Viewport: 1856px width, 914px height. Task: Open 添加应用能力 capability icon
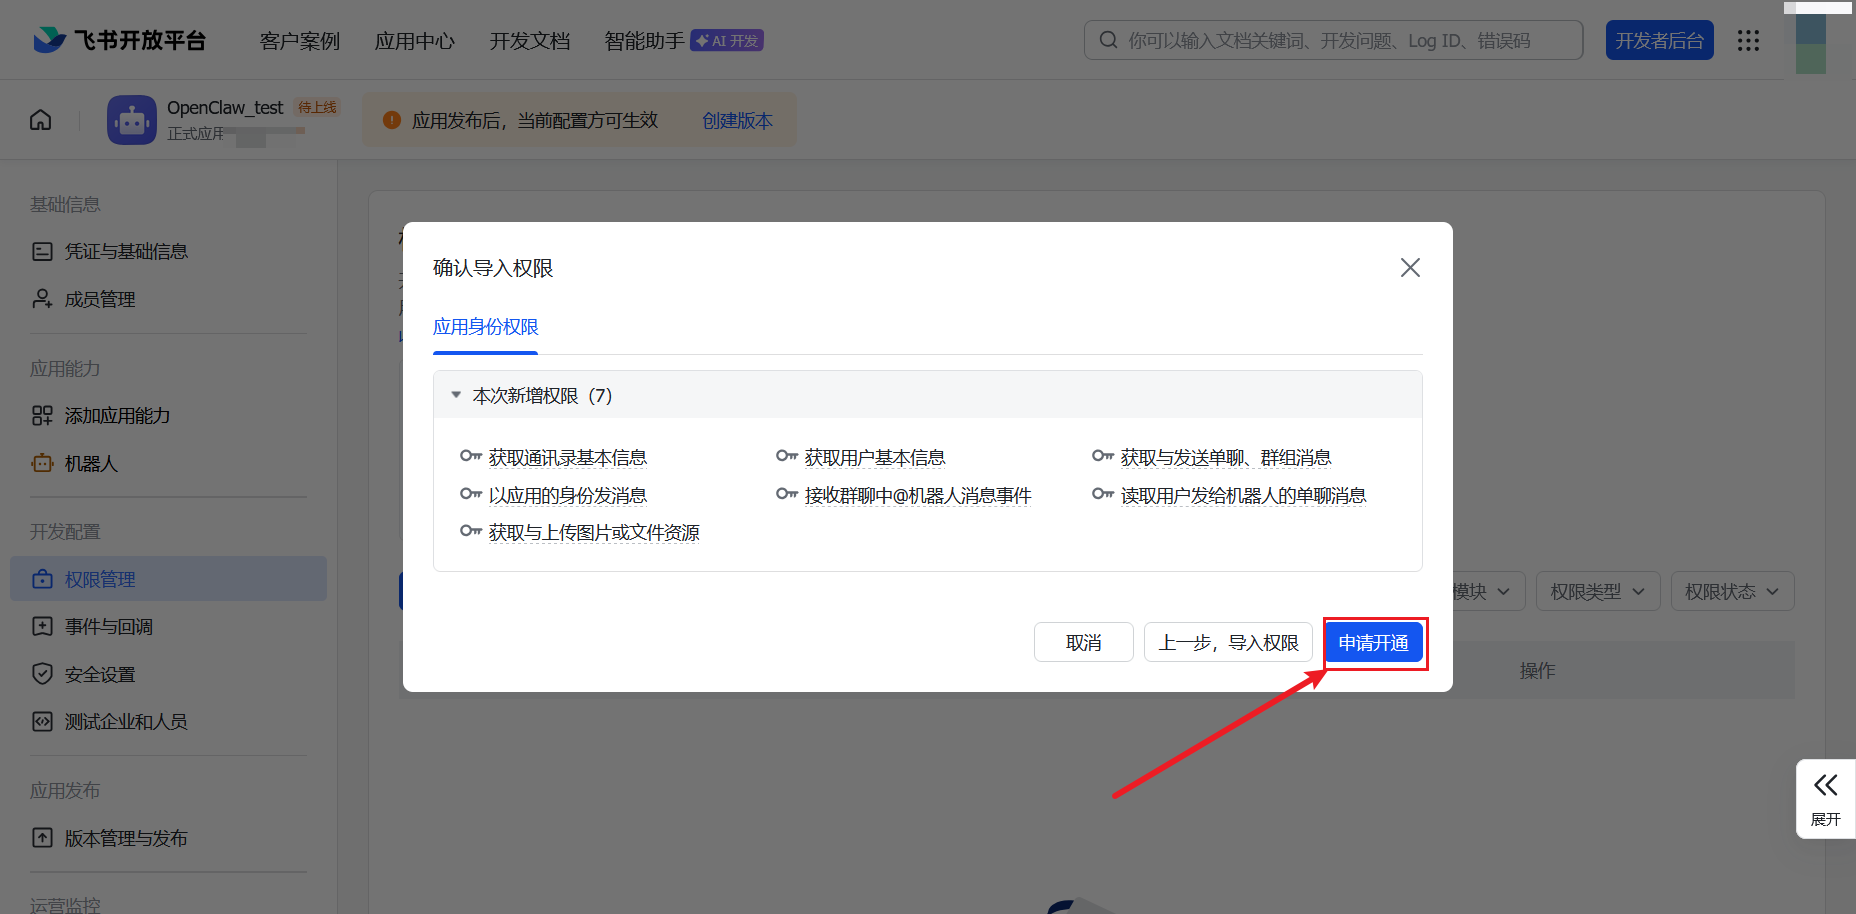[42, 415]
